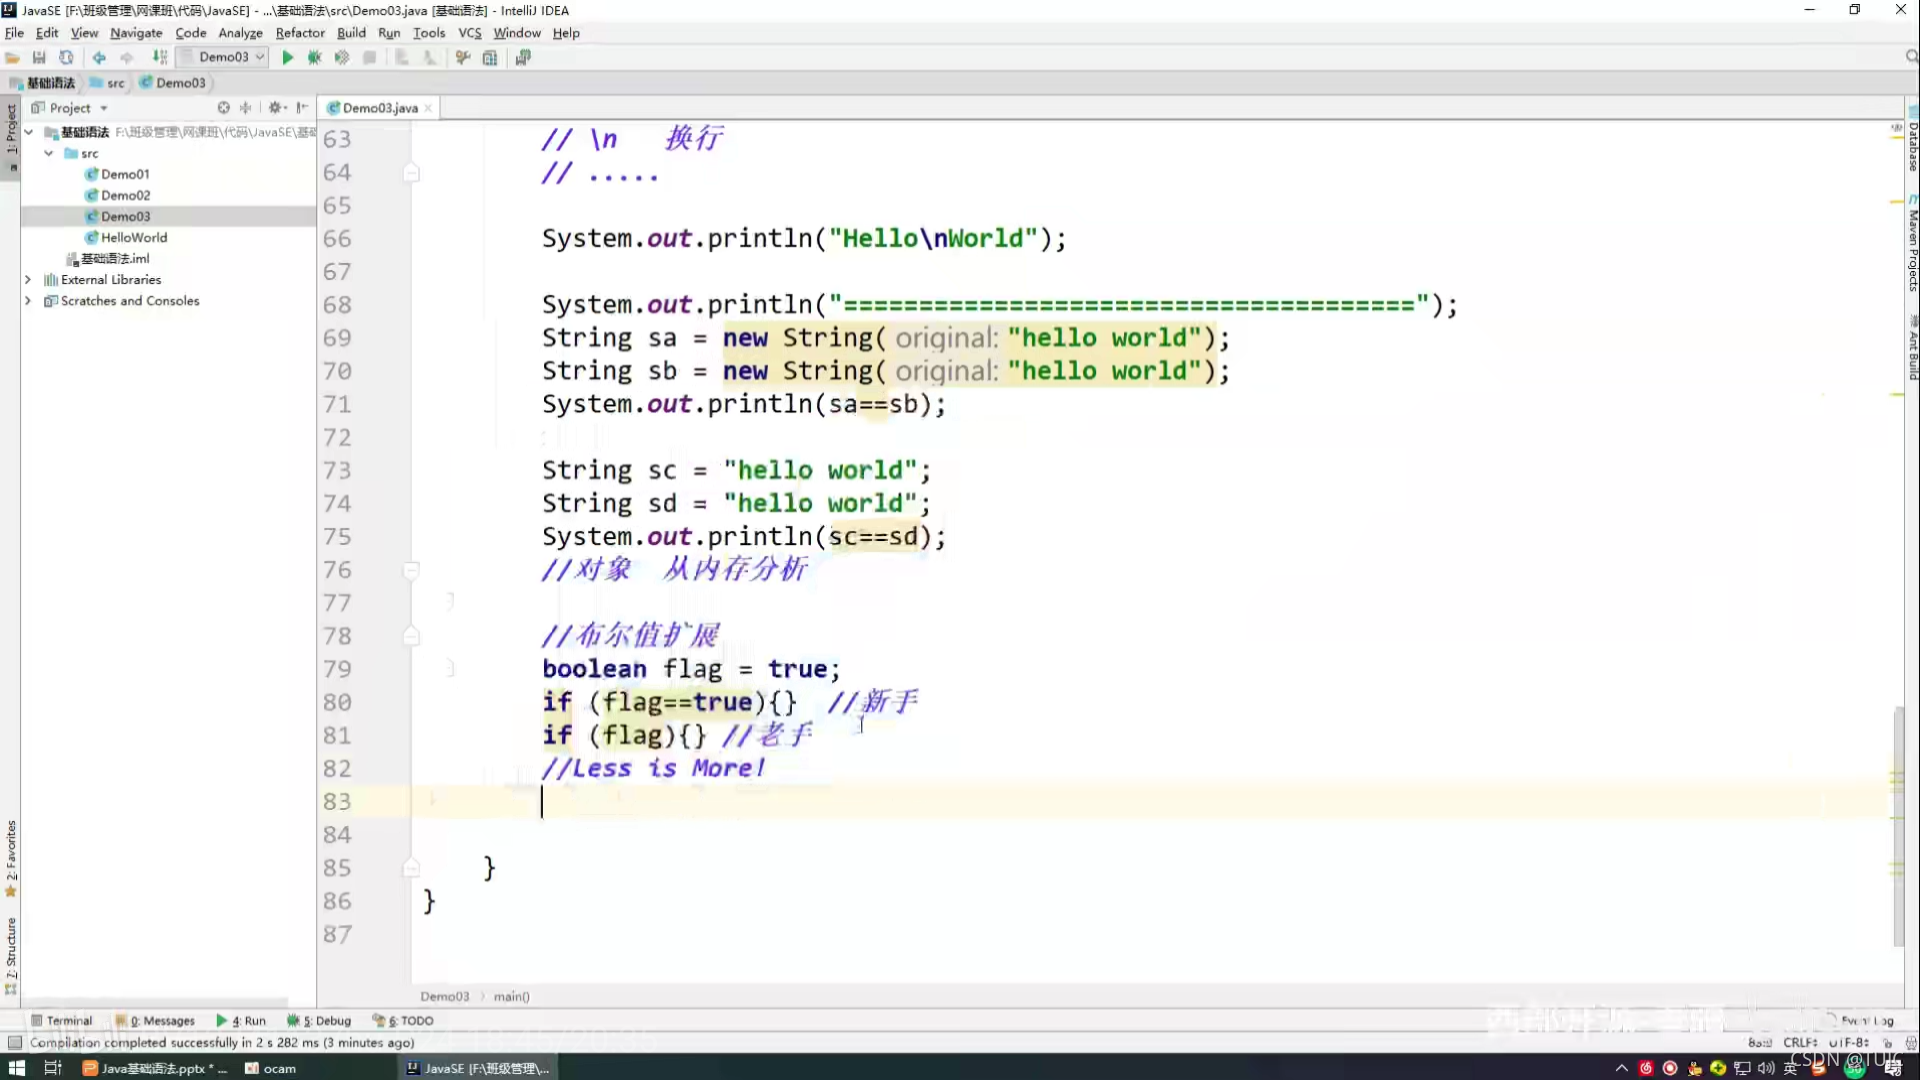
Task: Open the Code menu from menu bar
Action: [189, 33]
